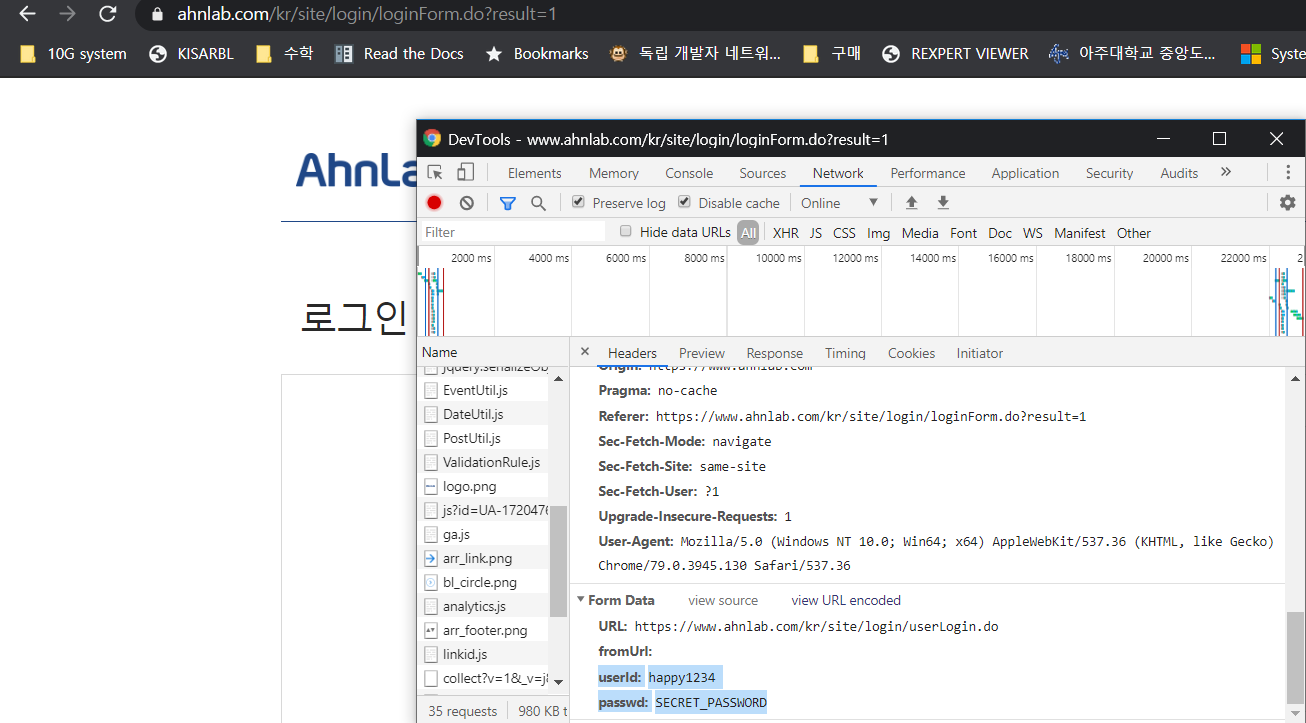Click the padlock site info icon
The image size is (1306, 723).
pyautogui.click(x=156, y=15)
